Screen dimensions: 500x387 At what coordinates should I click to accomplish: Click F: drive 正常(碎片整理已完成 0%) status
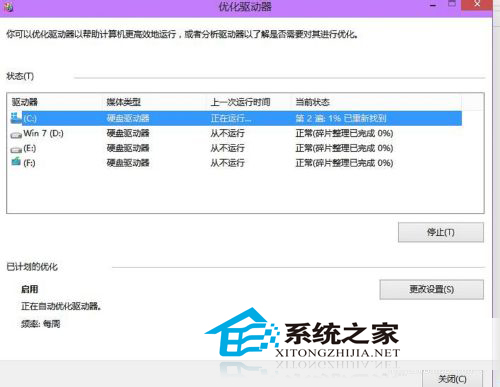pos(344,163)
